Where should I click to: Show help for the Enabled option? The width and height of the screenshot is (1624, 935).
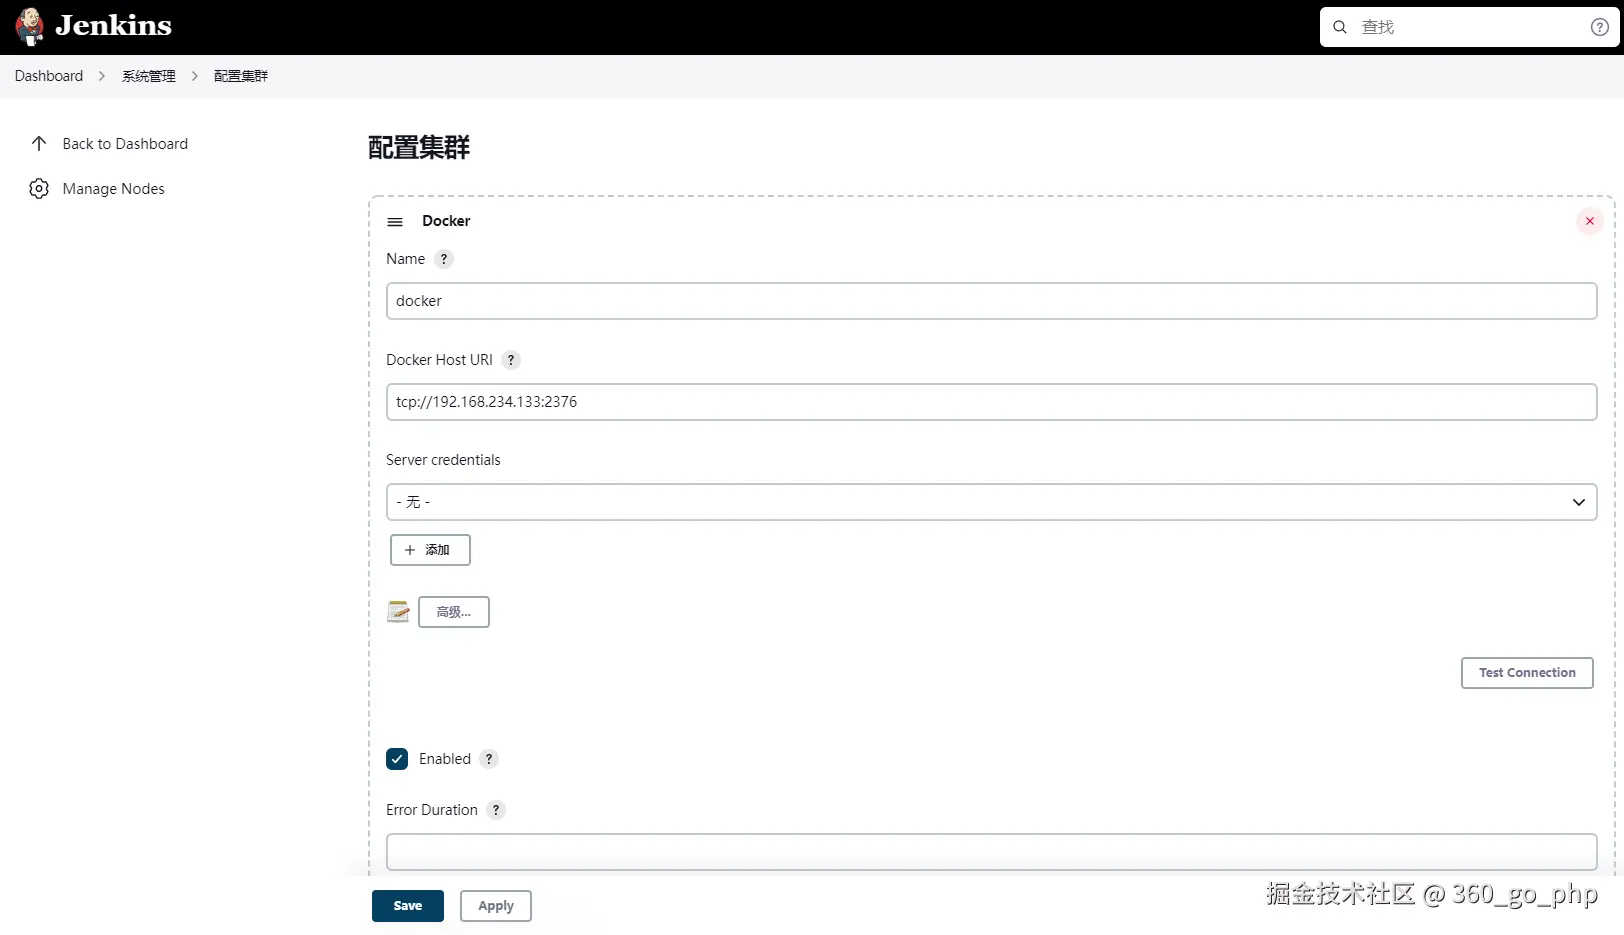coord(489,759)
